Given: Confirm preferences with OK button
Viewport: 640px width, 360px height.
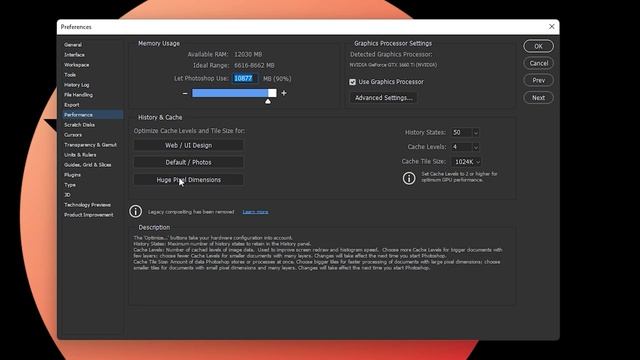Looking at the screenshot, I should [538, 46].
